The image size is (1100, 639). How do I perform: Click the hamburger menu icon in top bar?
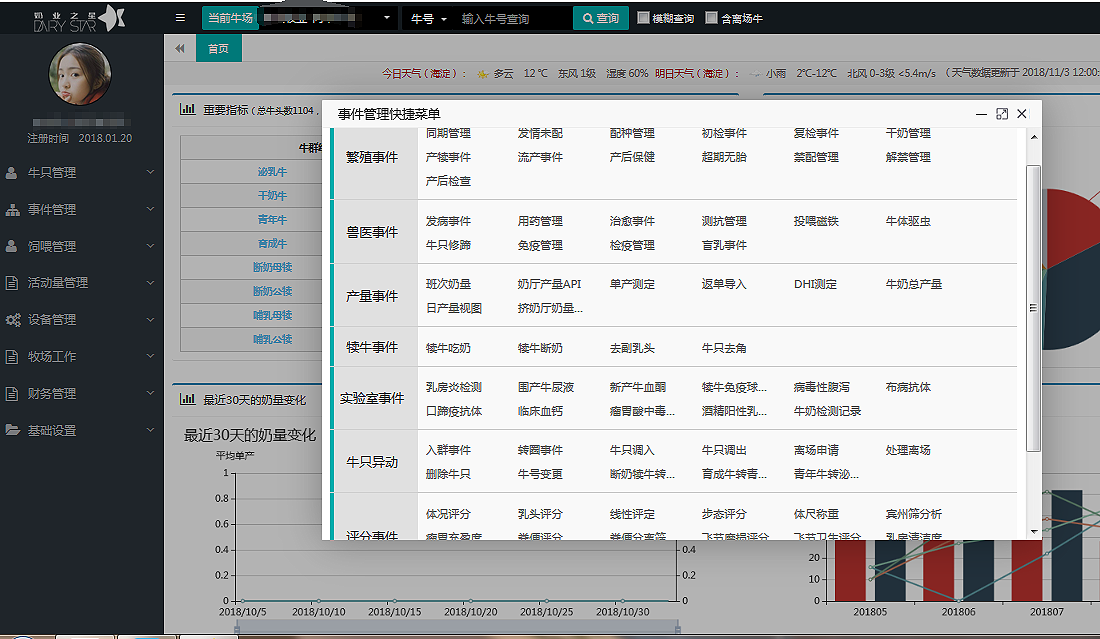pyautogui.click(x=180, y=18)
